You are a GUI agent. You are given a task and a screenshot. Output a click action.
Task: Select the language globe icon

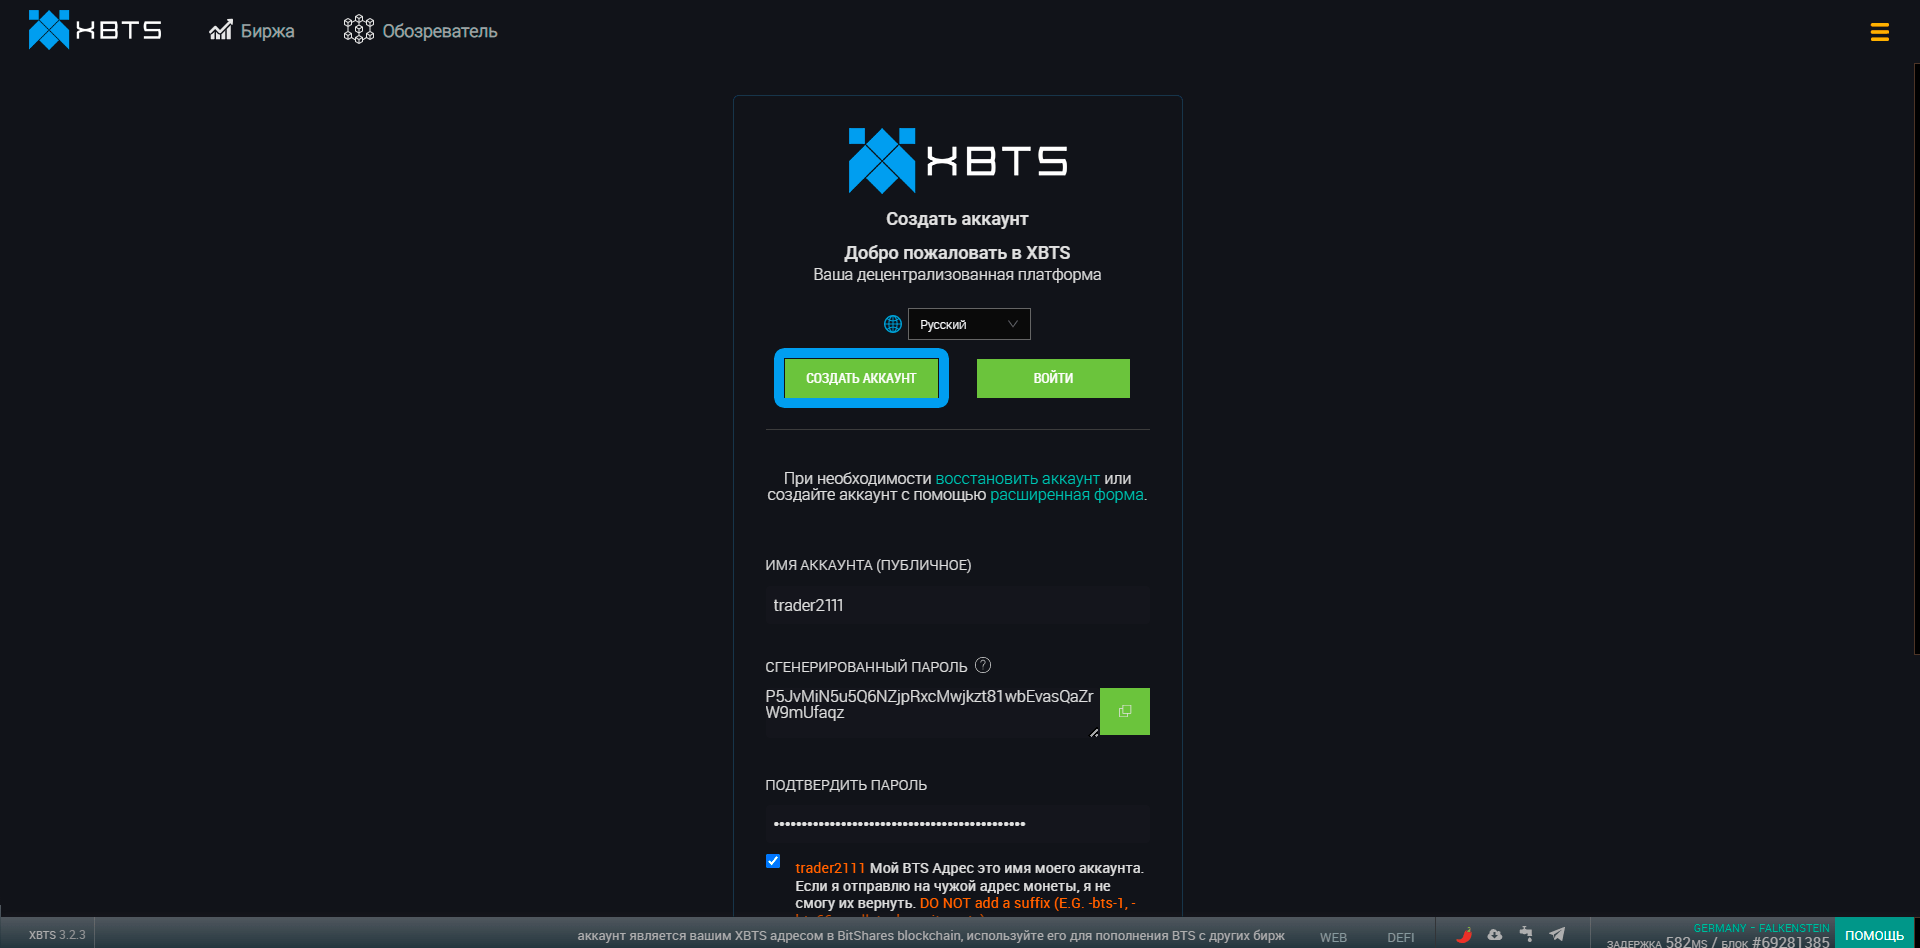[892, 324]
